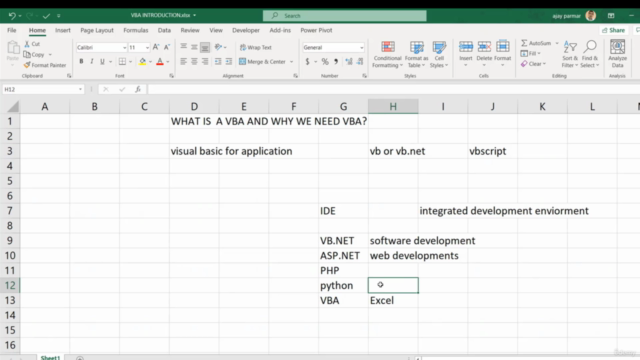640x360 pixels.
Task: Switch to the Developer tab
Action: (246, 30)
